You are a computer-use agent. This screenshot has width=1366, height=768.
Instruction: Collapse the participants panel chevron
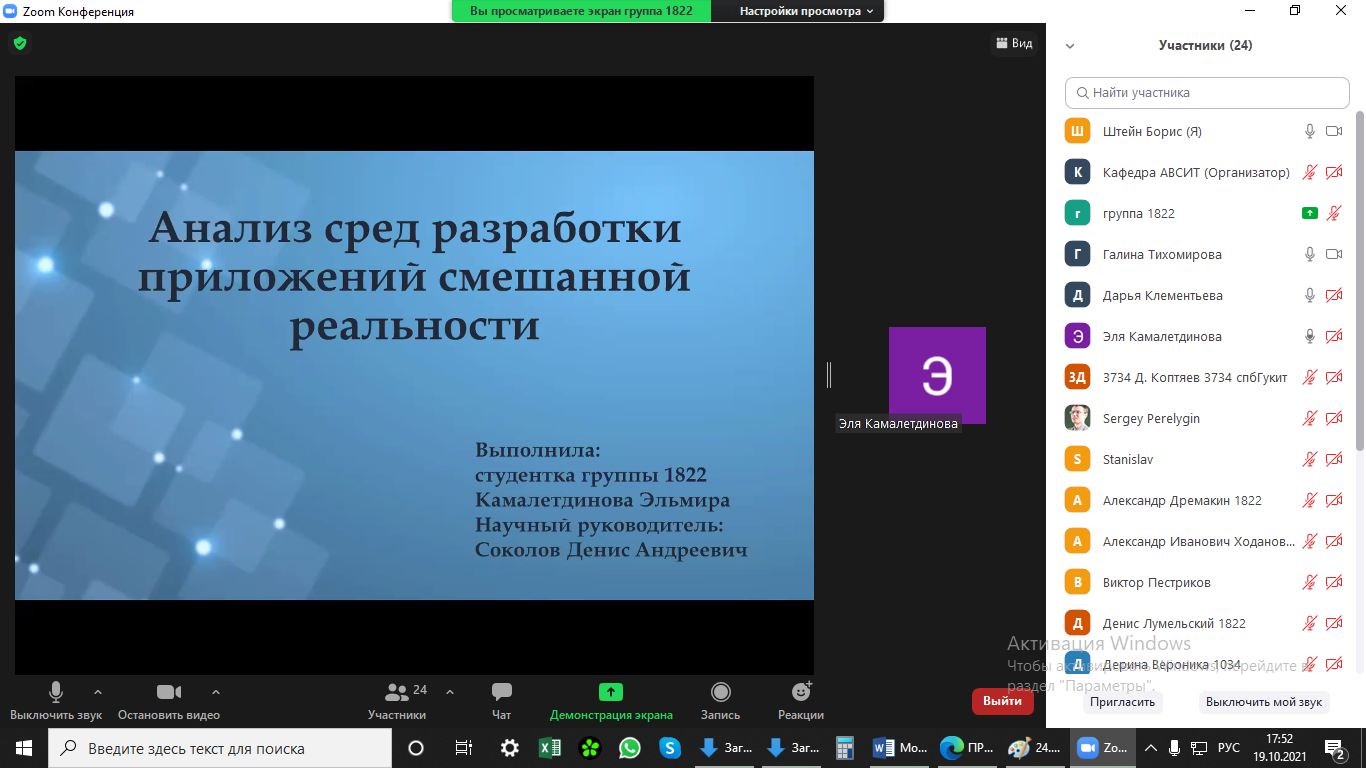(x=1070, y=46)
